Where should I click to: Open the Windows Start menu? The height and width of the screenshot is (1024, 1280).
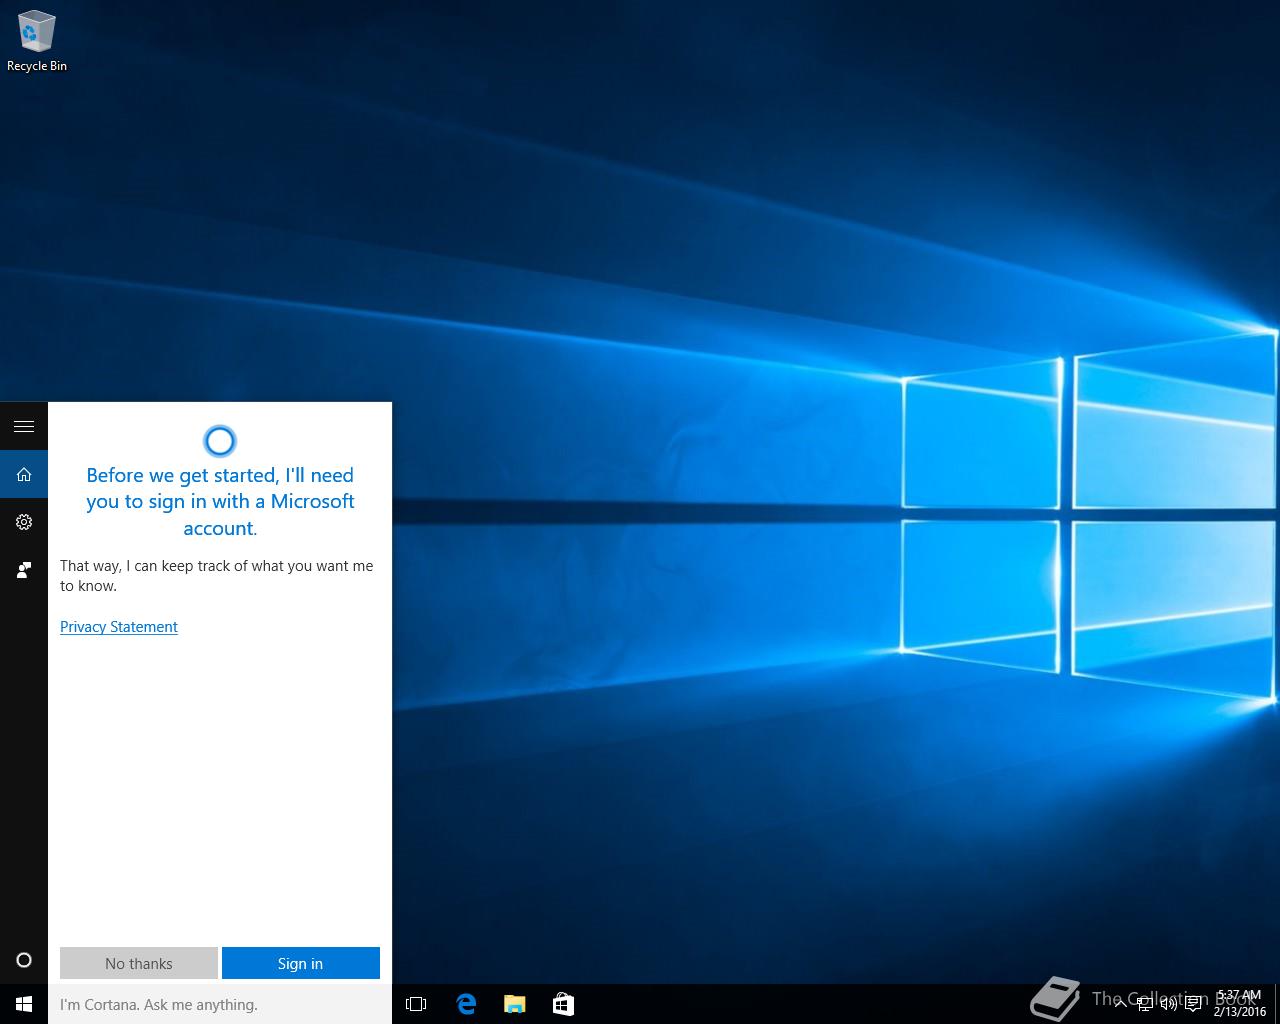(x=24, y=1004)
